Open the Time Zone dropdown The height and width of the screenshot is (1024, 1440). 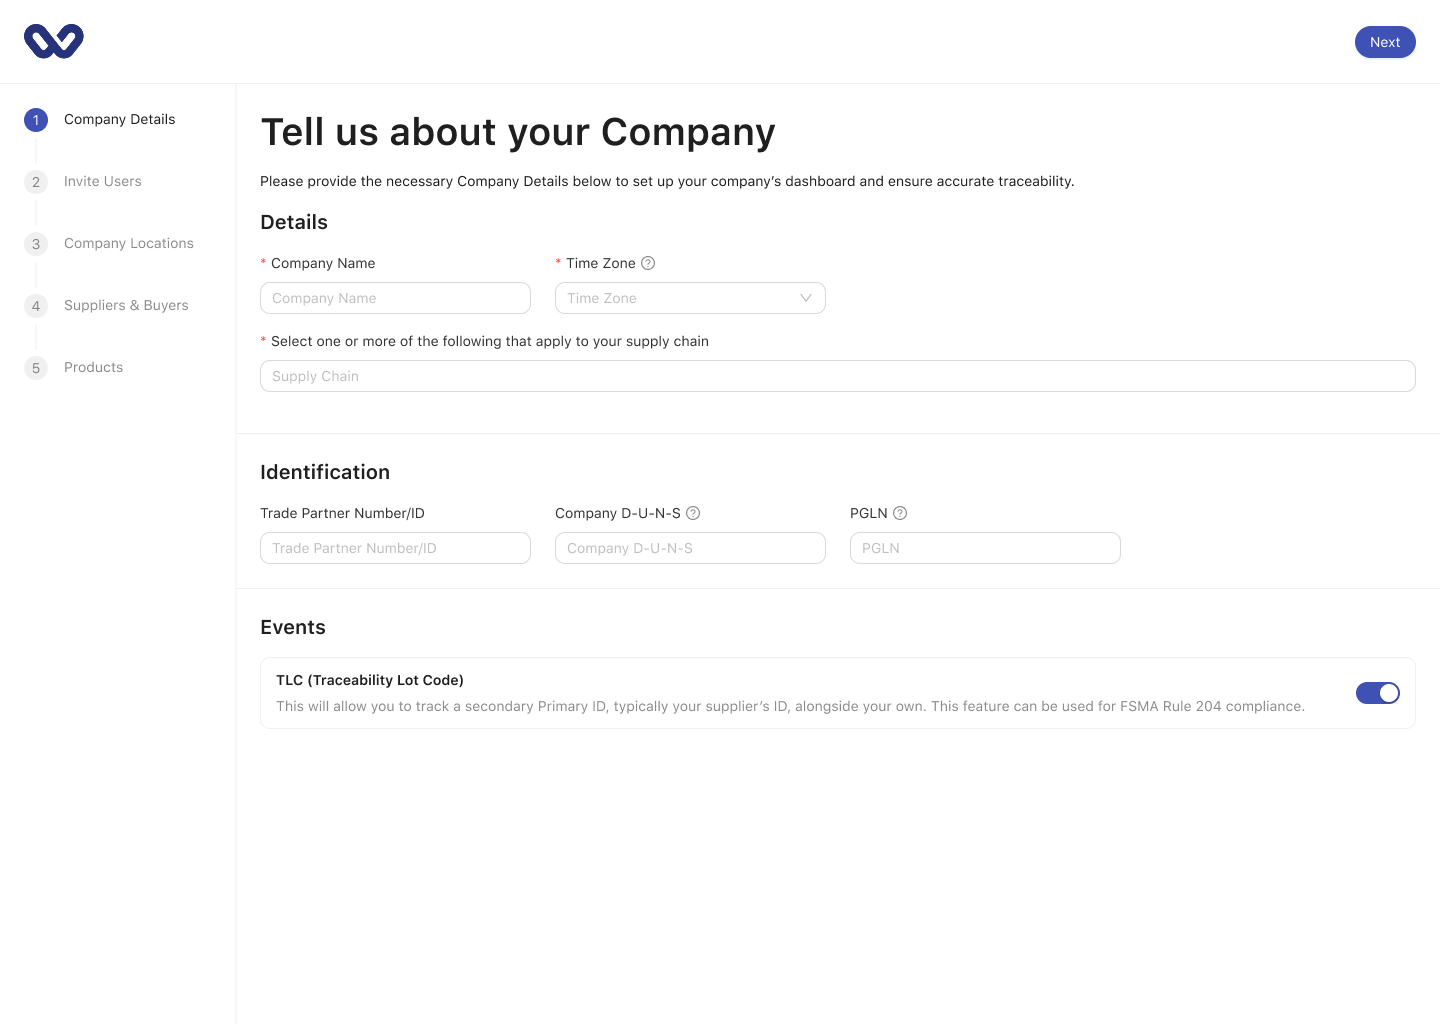pos(690,298)
